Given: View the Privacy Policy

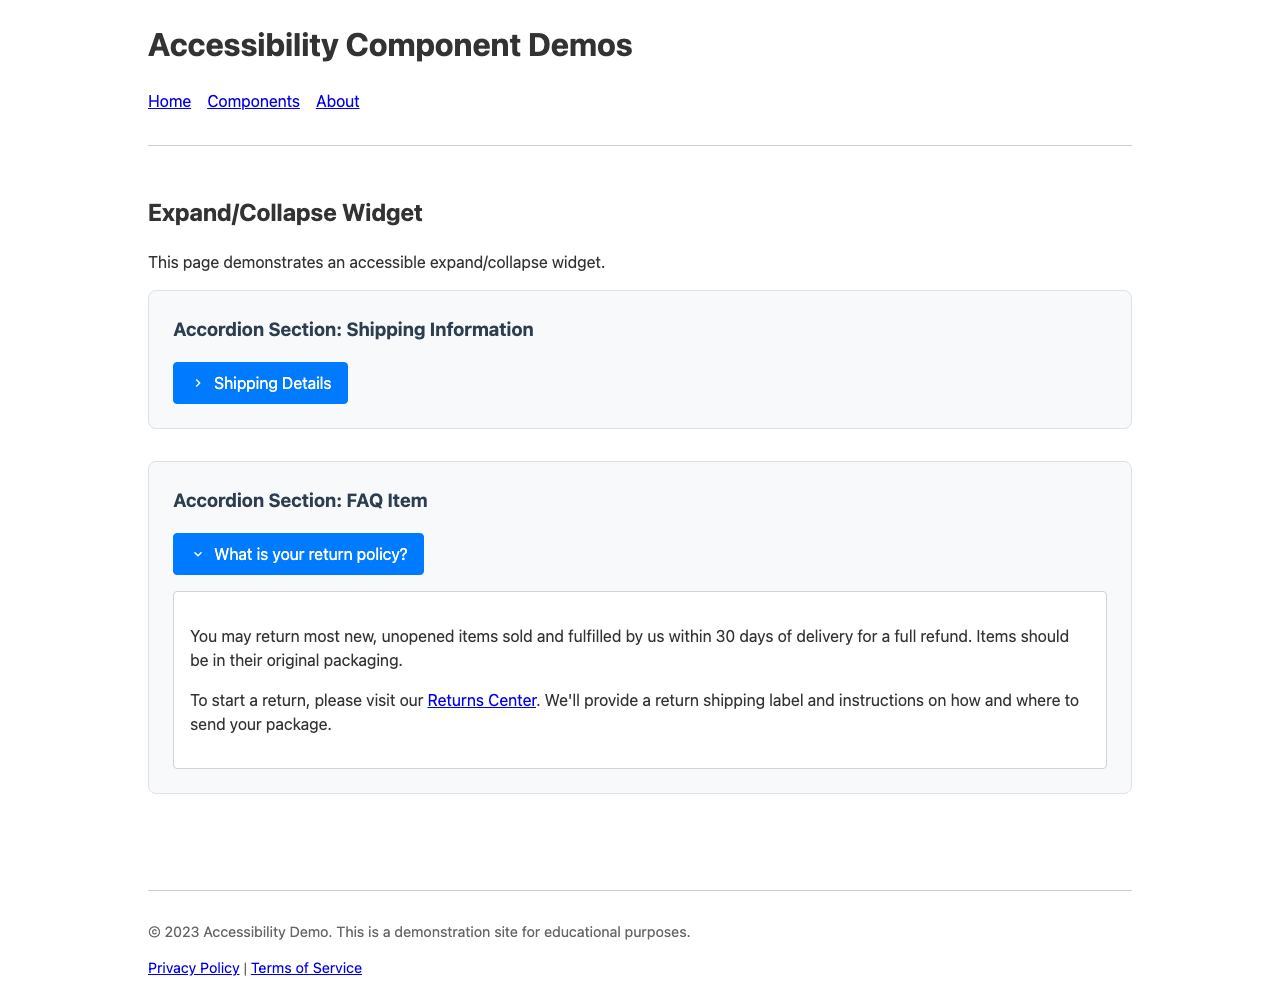Looking at the screenshot, I should click(x=193, y=968).
